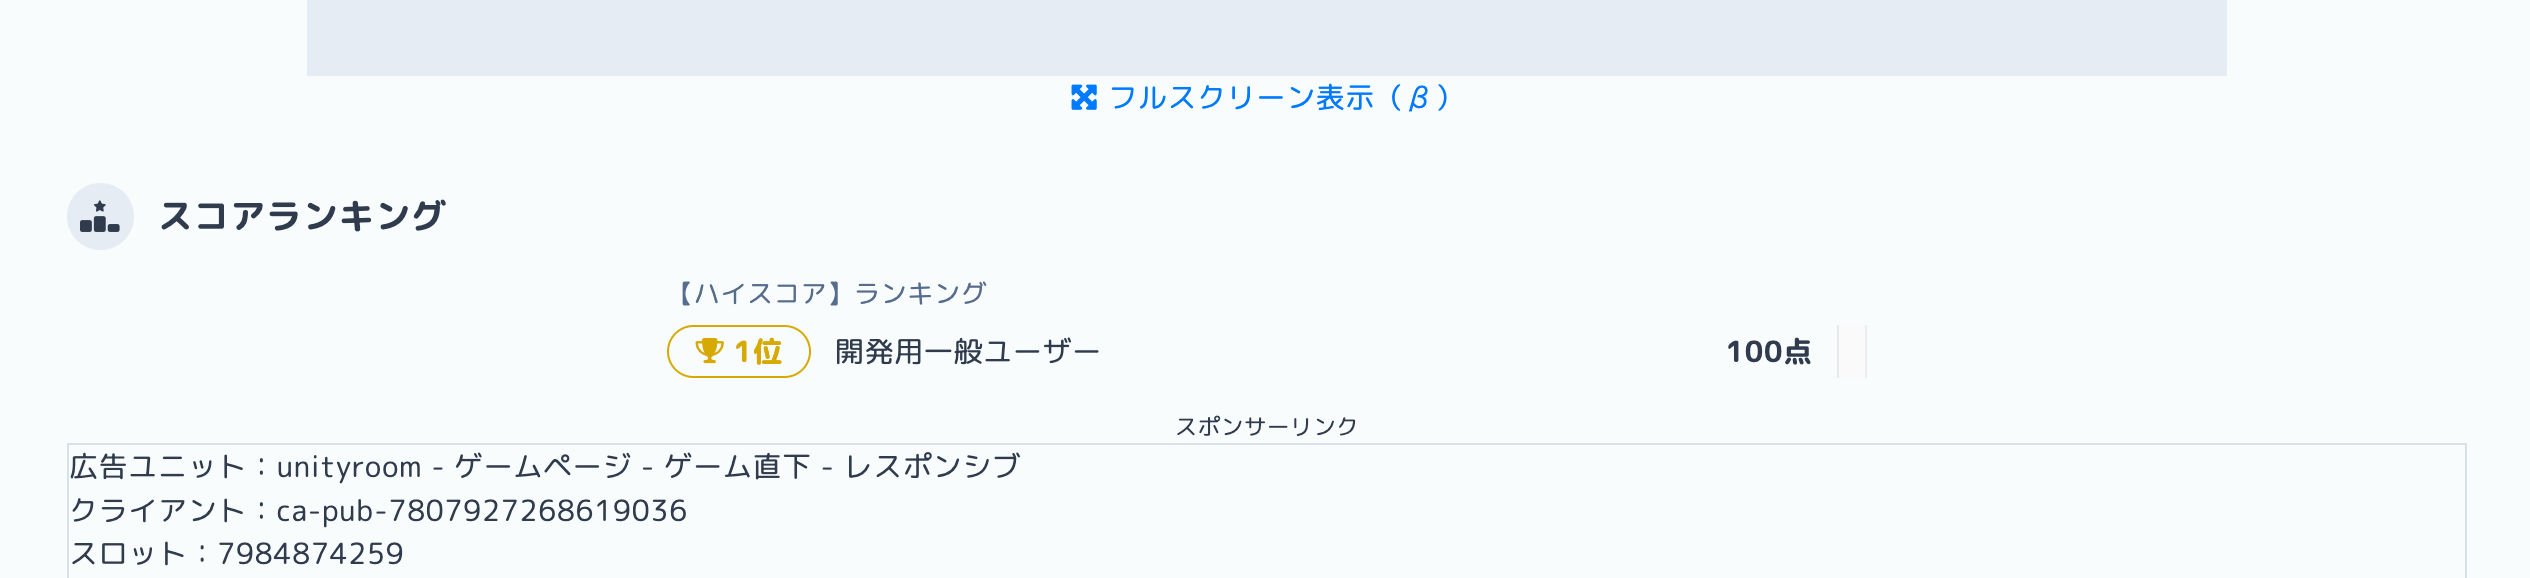
Task: Click the スロット label text
Action: 128,554
